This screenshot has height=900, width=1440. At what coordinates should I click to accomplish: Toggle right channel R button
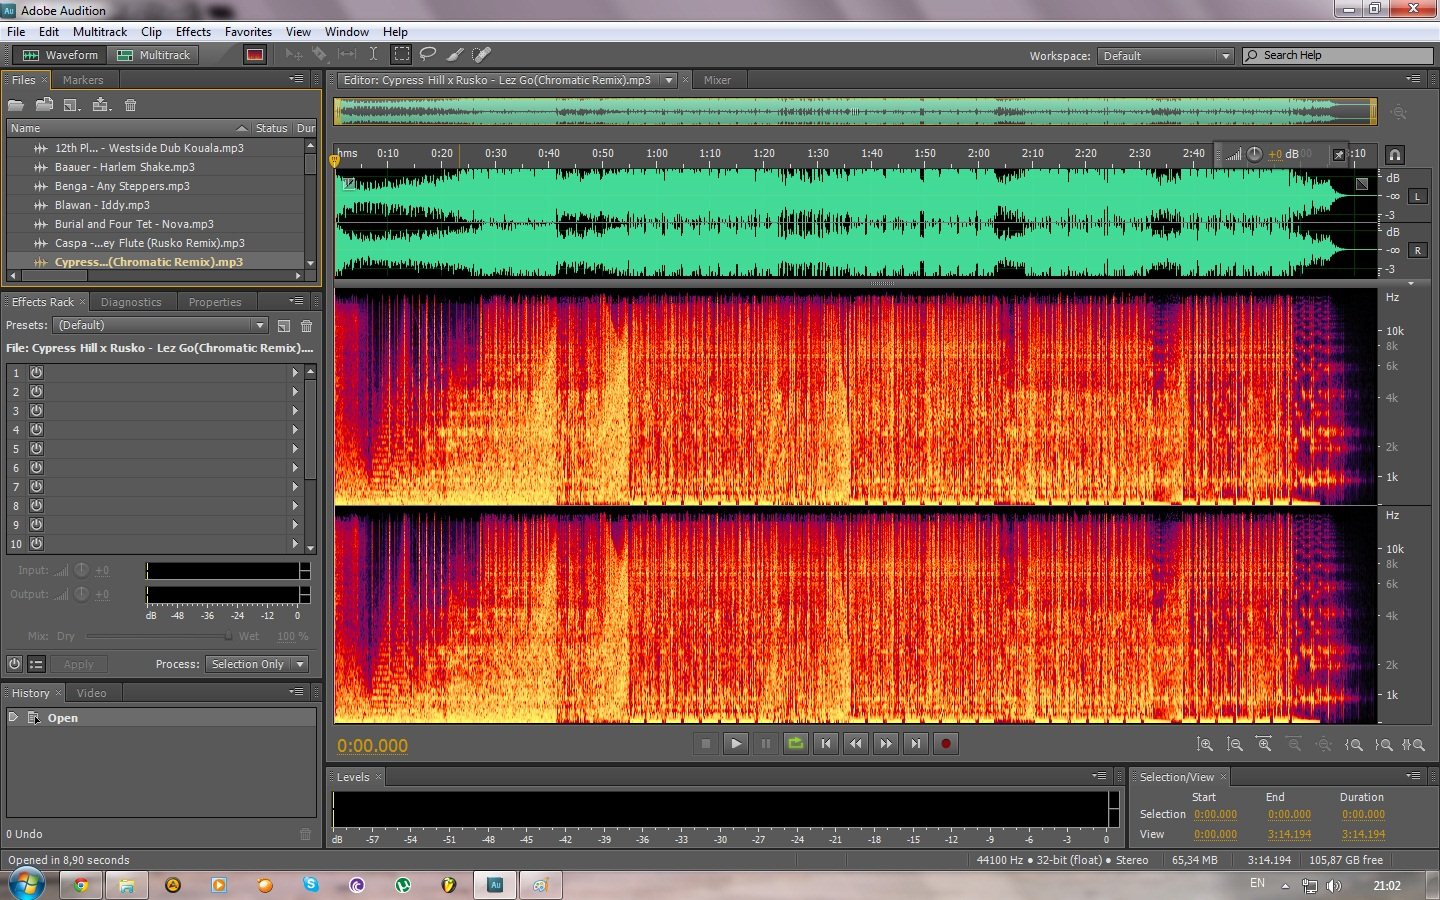pyautogui.click(x=1417, y=250)
